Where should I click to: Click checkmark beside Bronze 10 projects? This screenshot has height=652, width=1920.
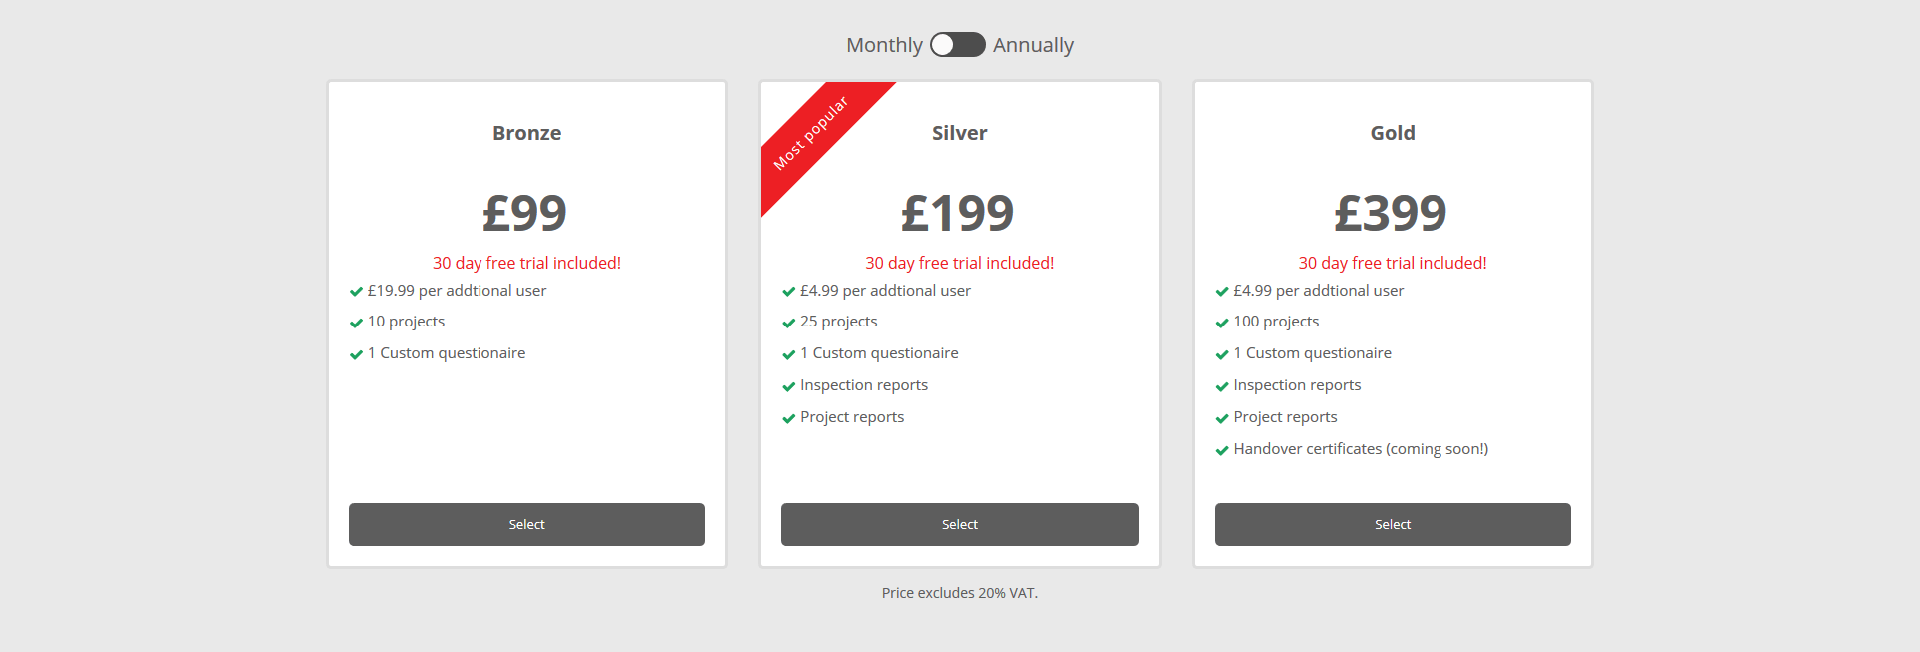[x=356, y=323]
